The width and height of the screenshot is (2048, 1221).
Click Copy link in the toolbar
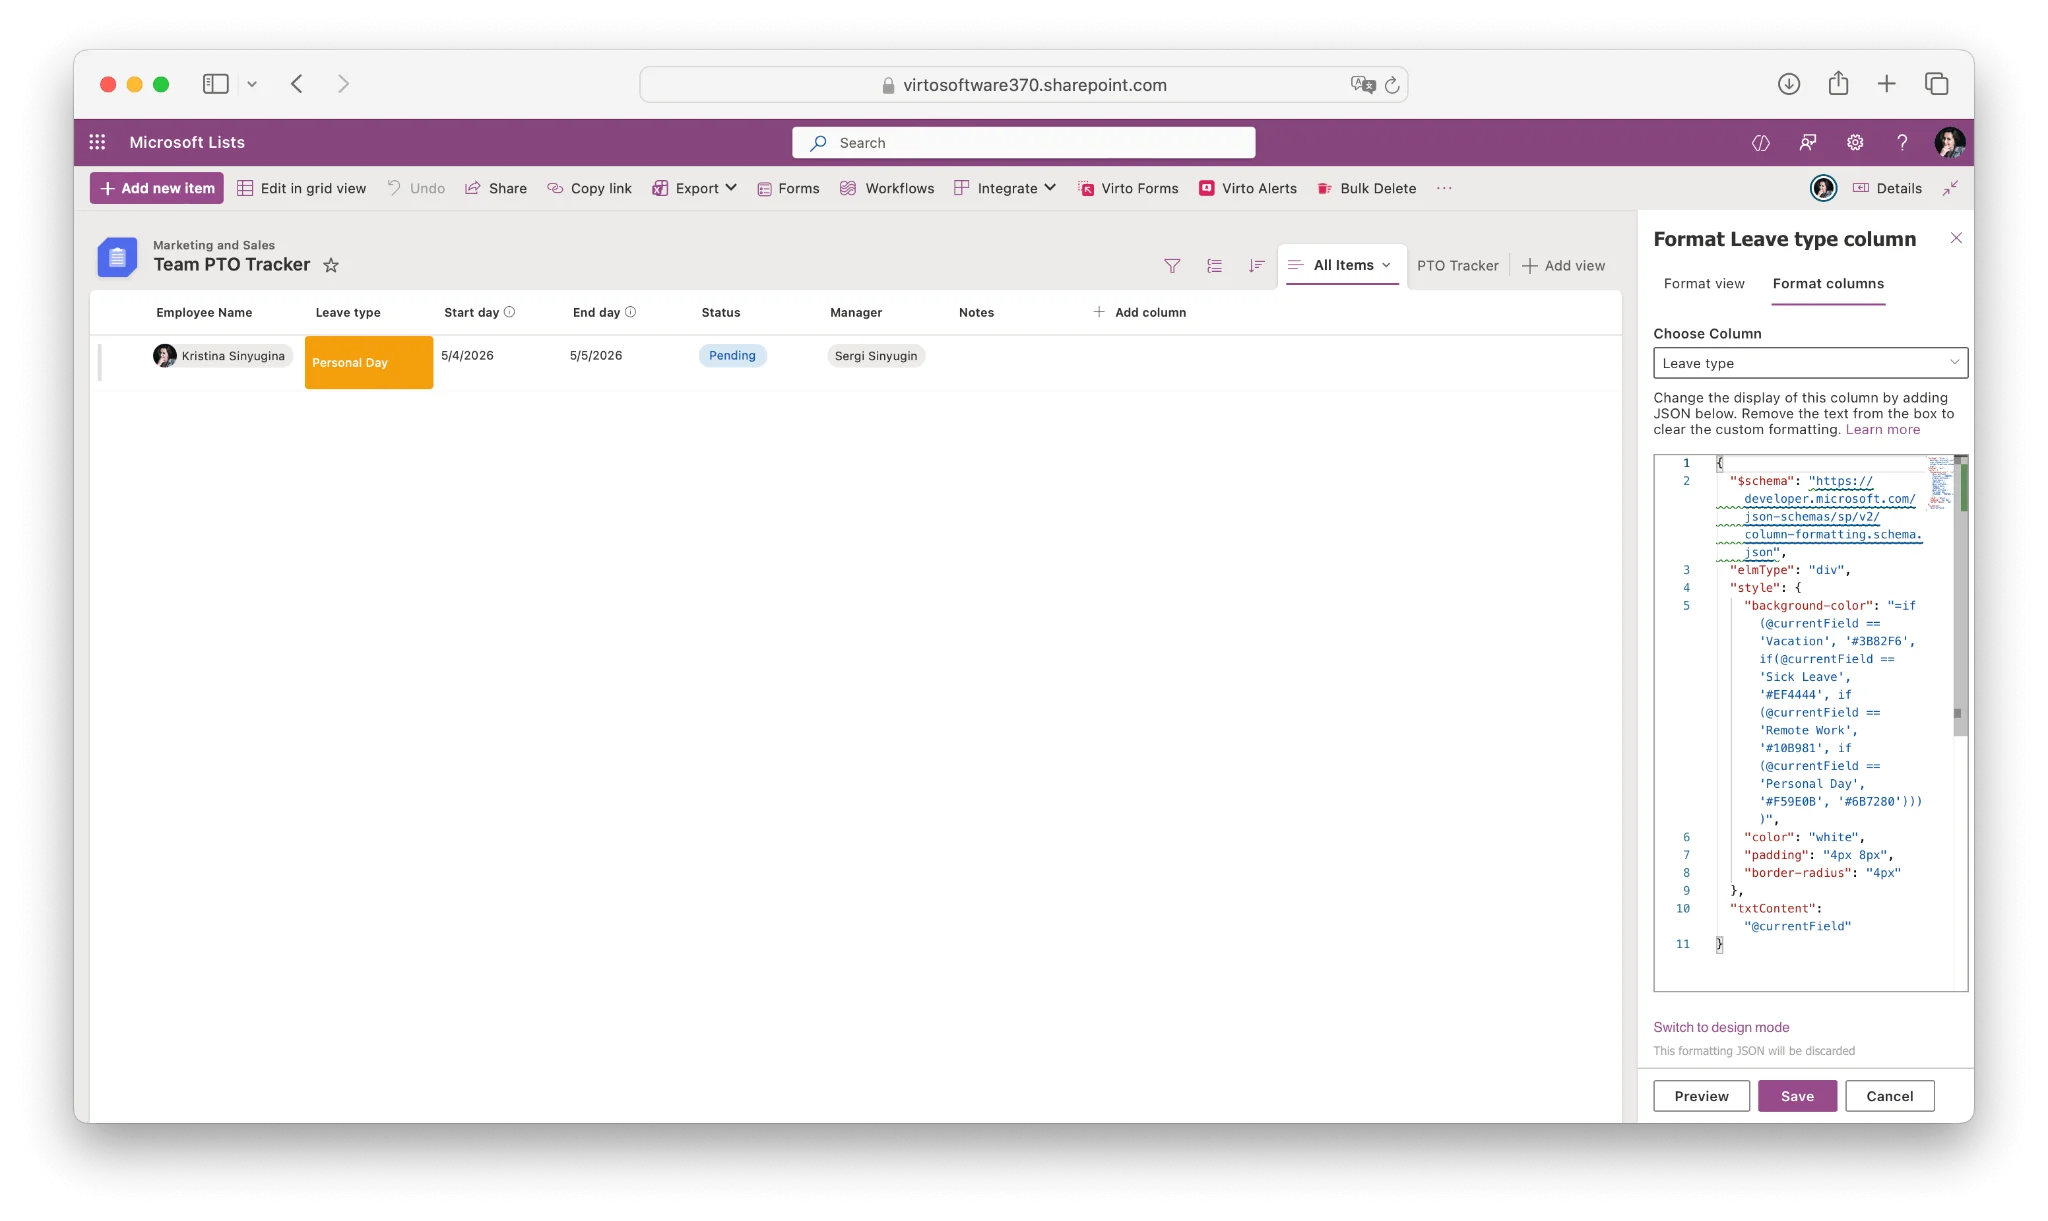[x=589, y=188]
